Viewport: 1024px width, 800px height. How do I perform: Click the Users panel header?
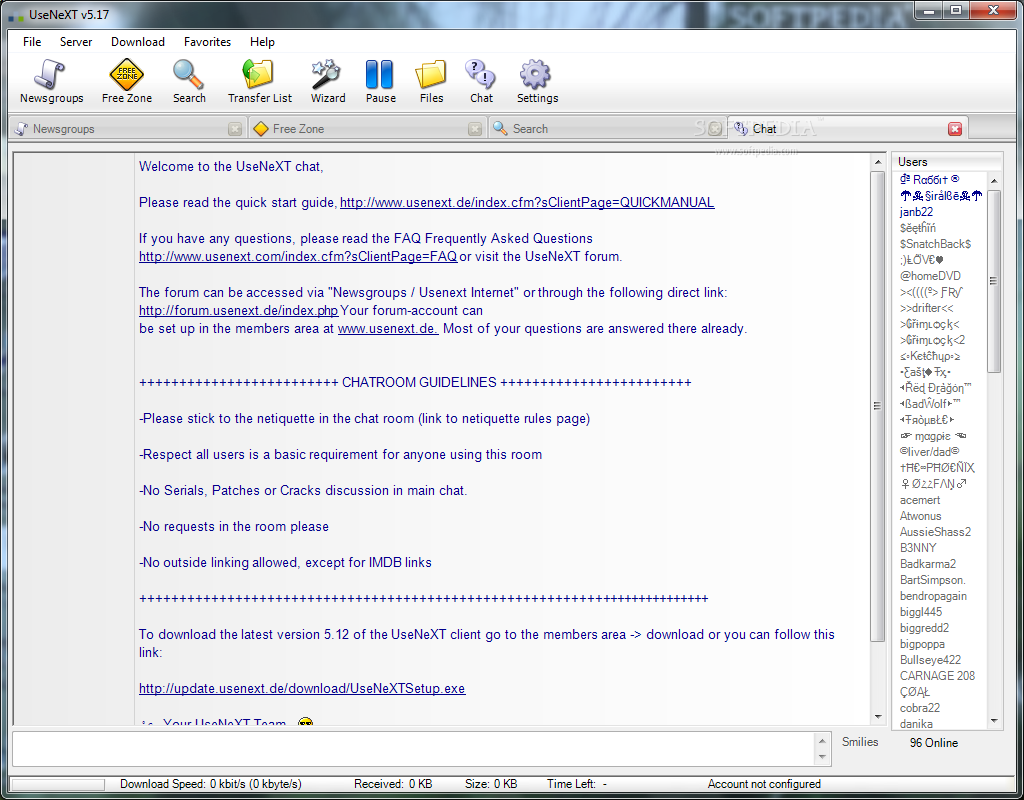[x=946, y=162]
